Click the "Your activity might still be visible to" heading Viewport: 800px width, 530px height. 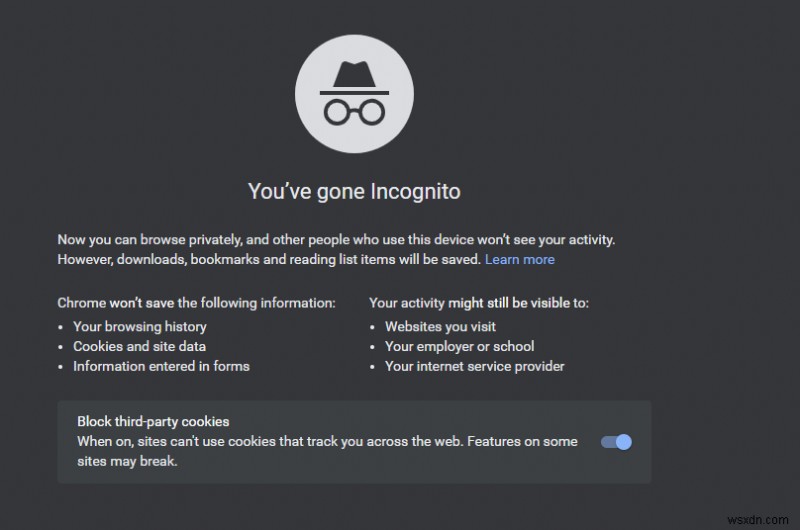[479, 303]
